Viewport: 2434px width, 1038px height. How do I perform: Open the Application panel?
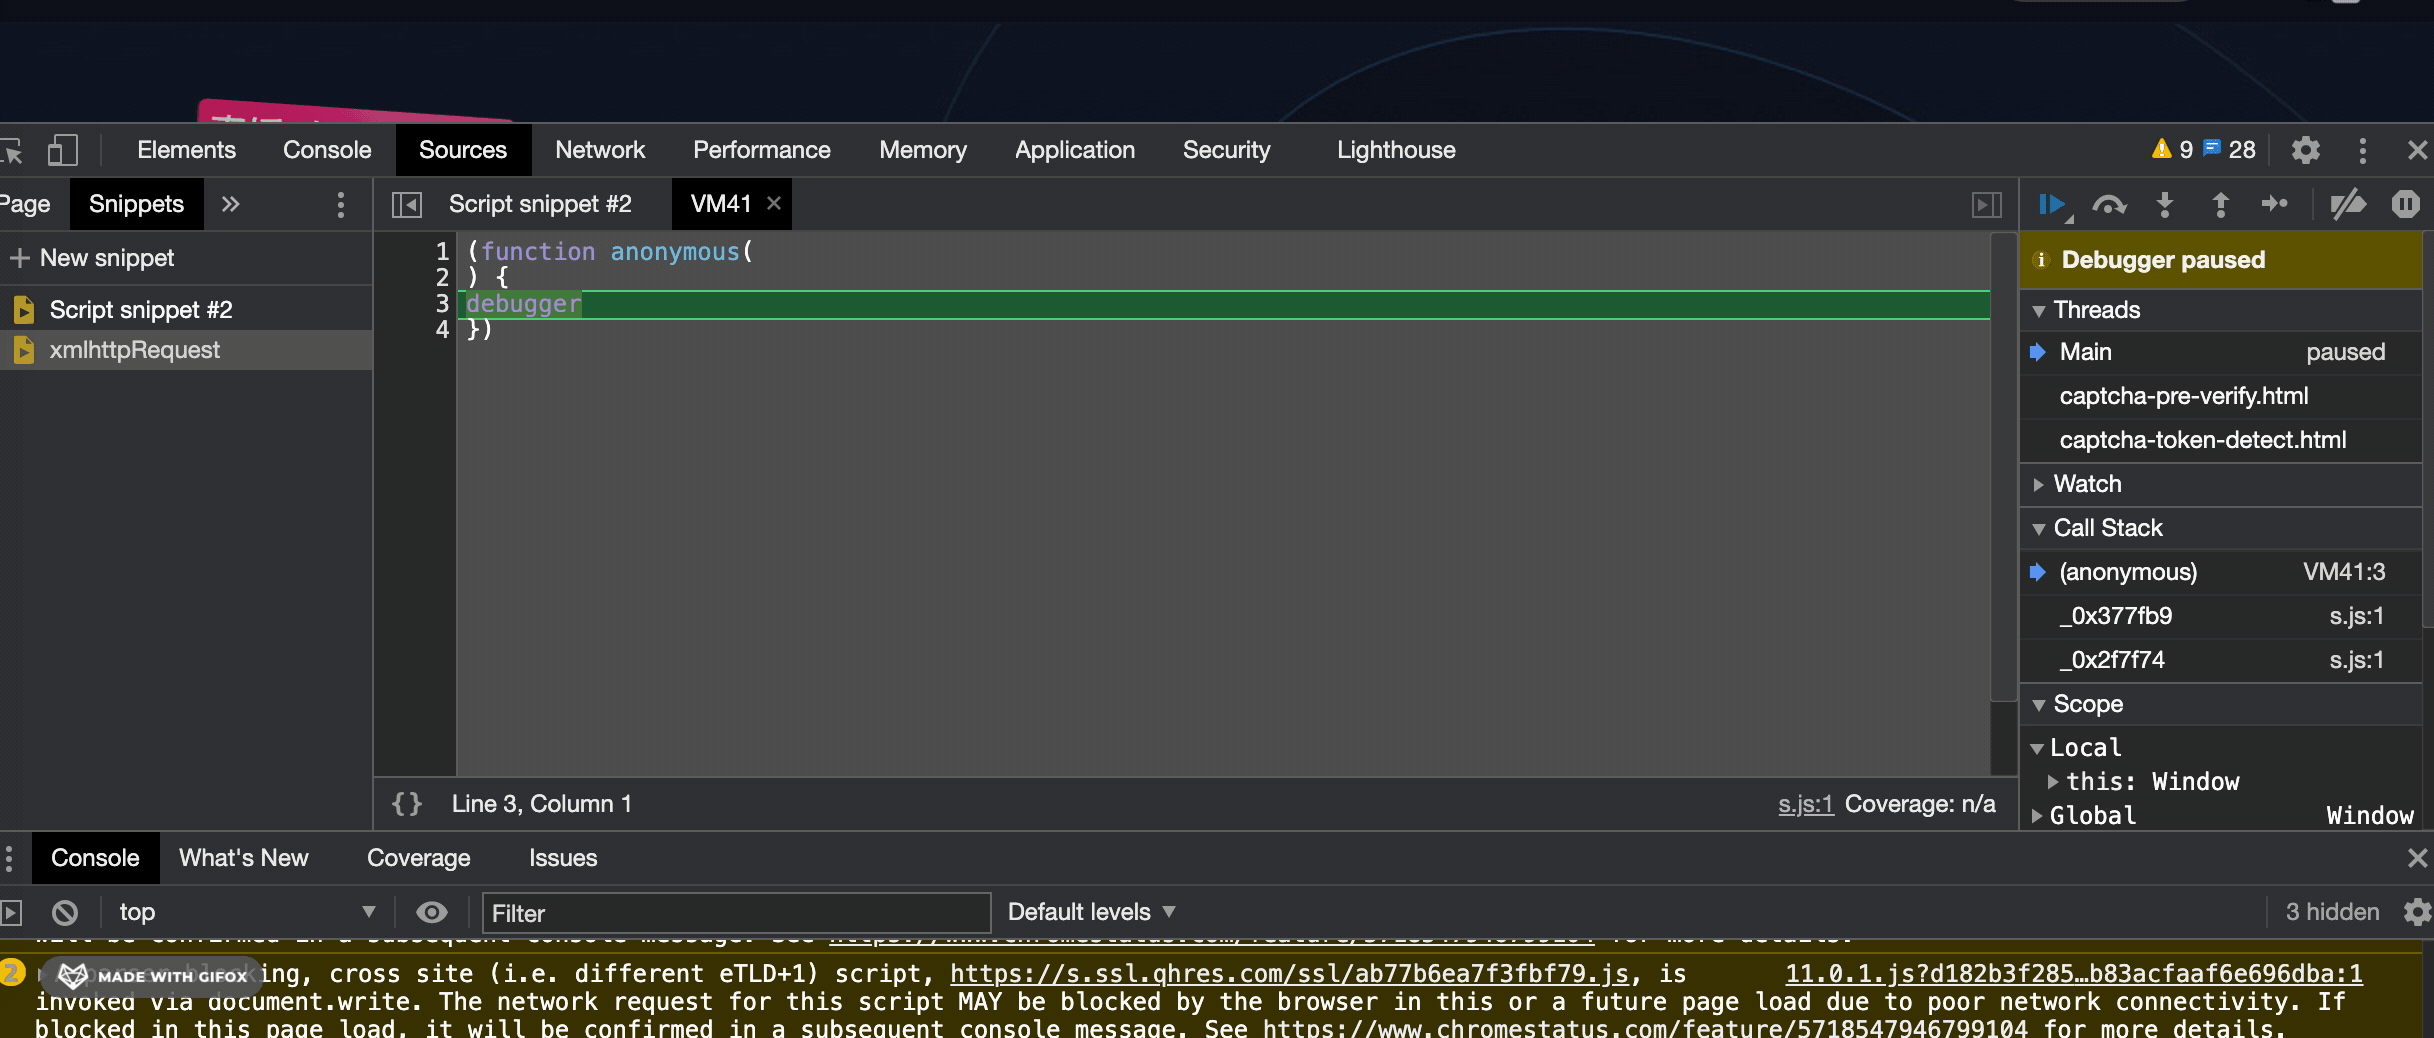[x=1075, y=150]
